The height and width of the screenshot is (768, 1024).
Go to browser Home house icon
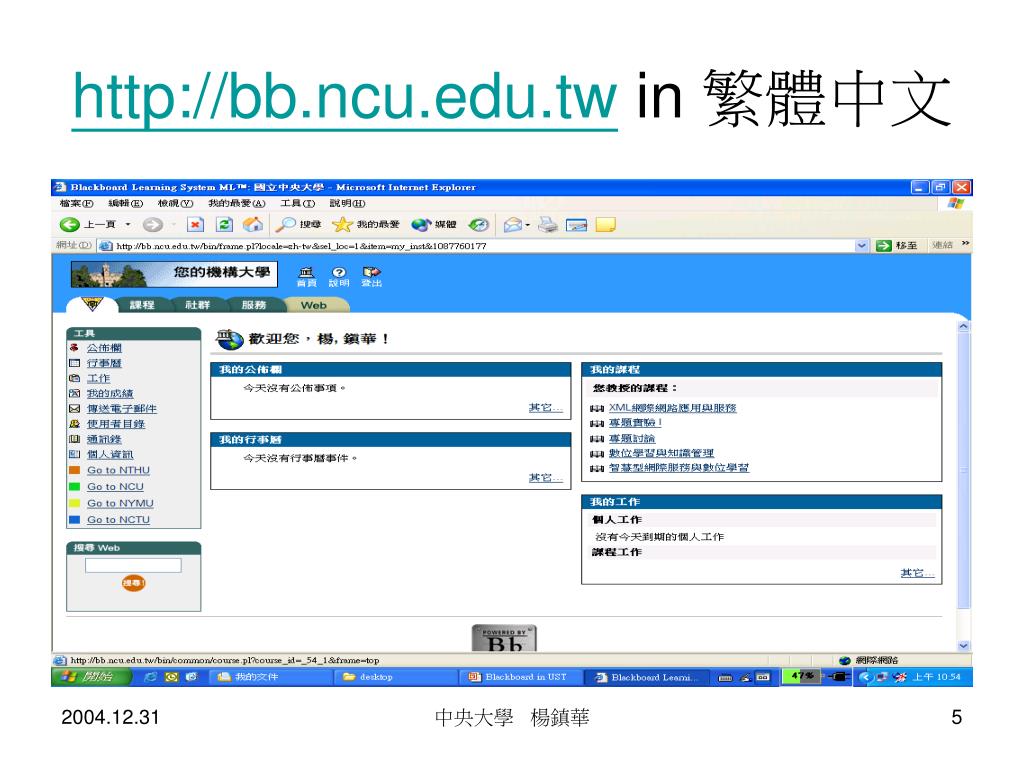[253, 225]
